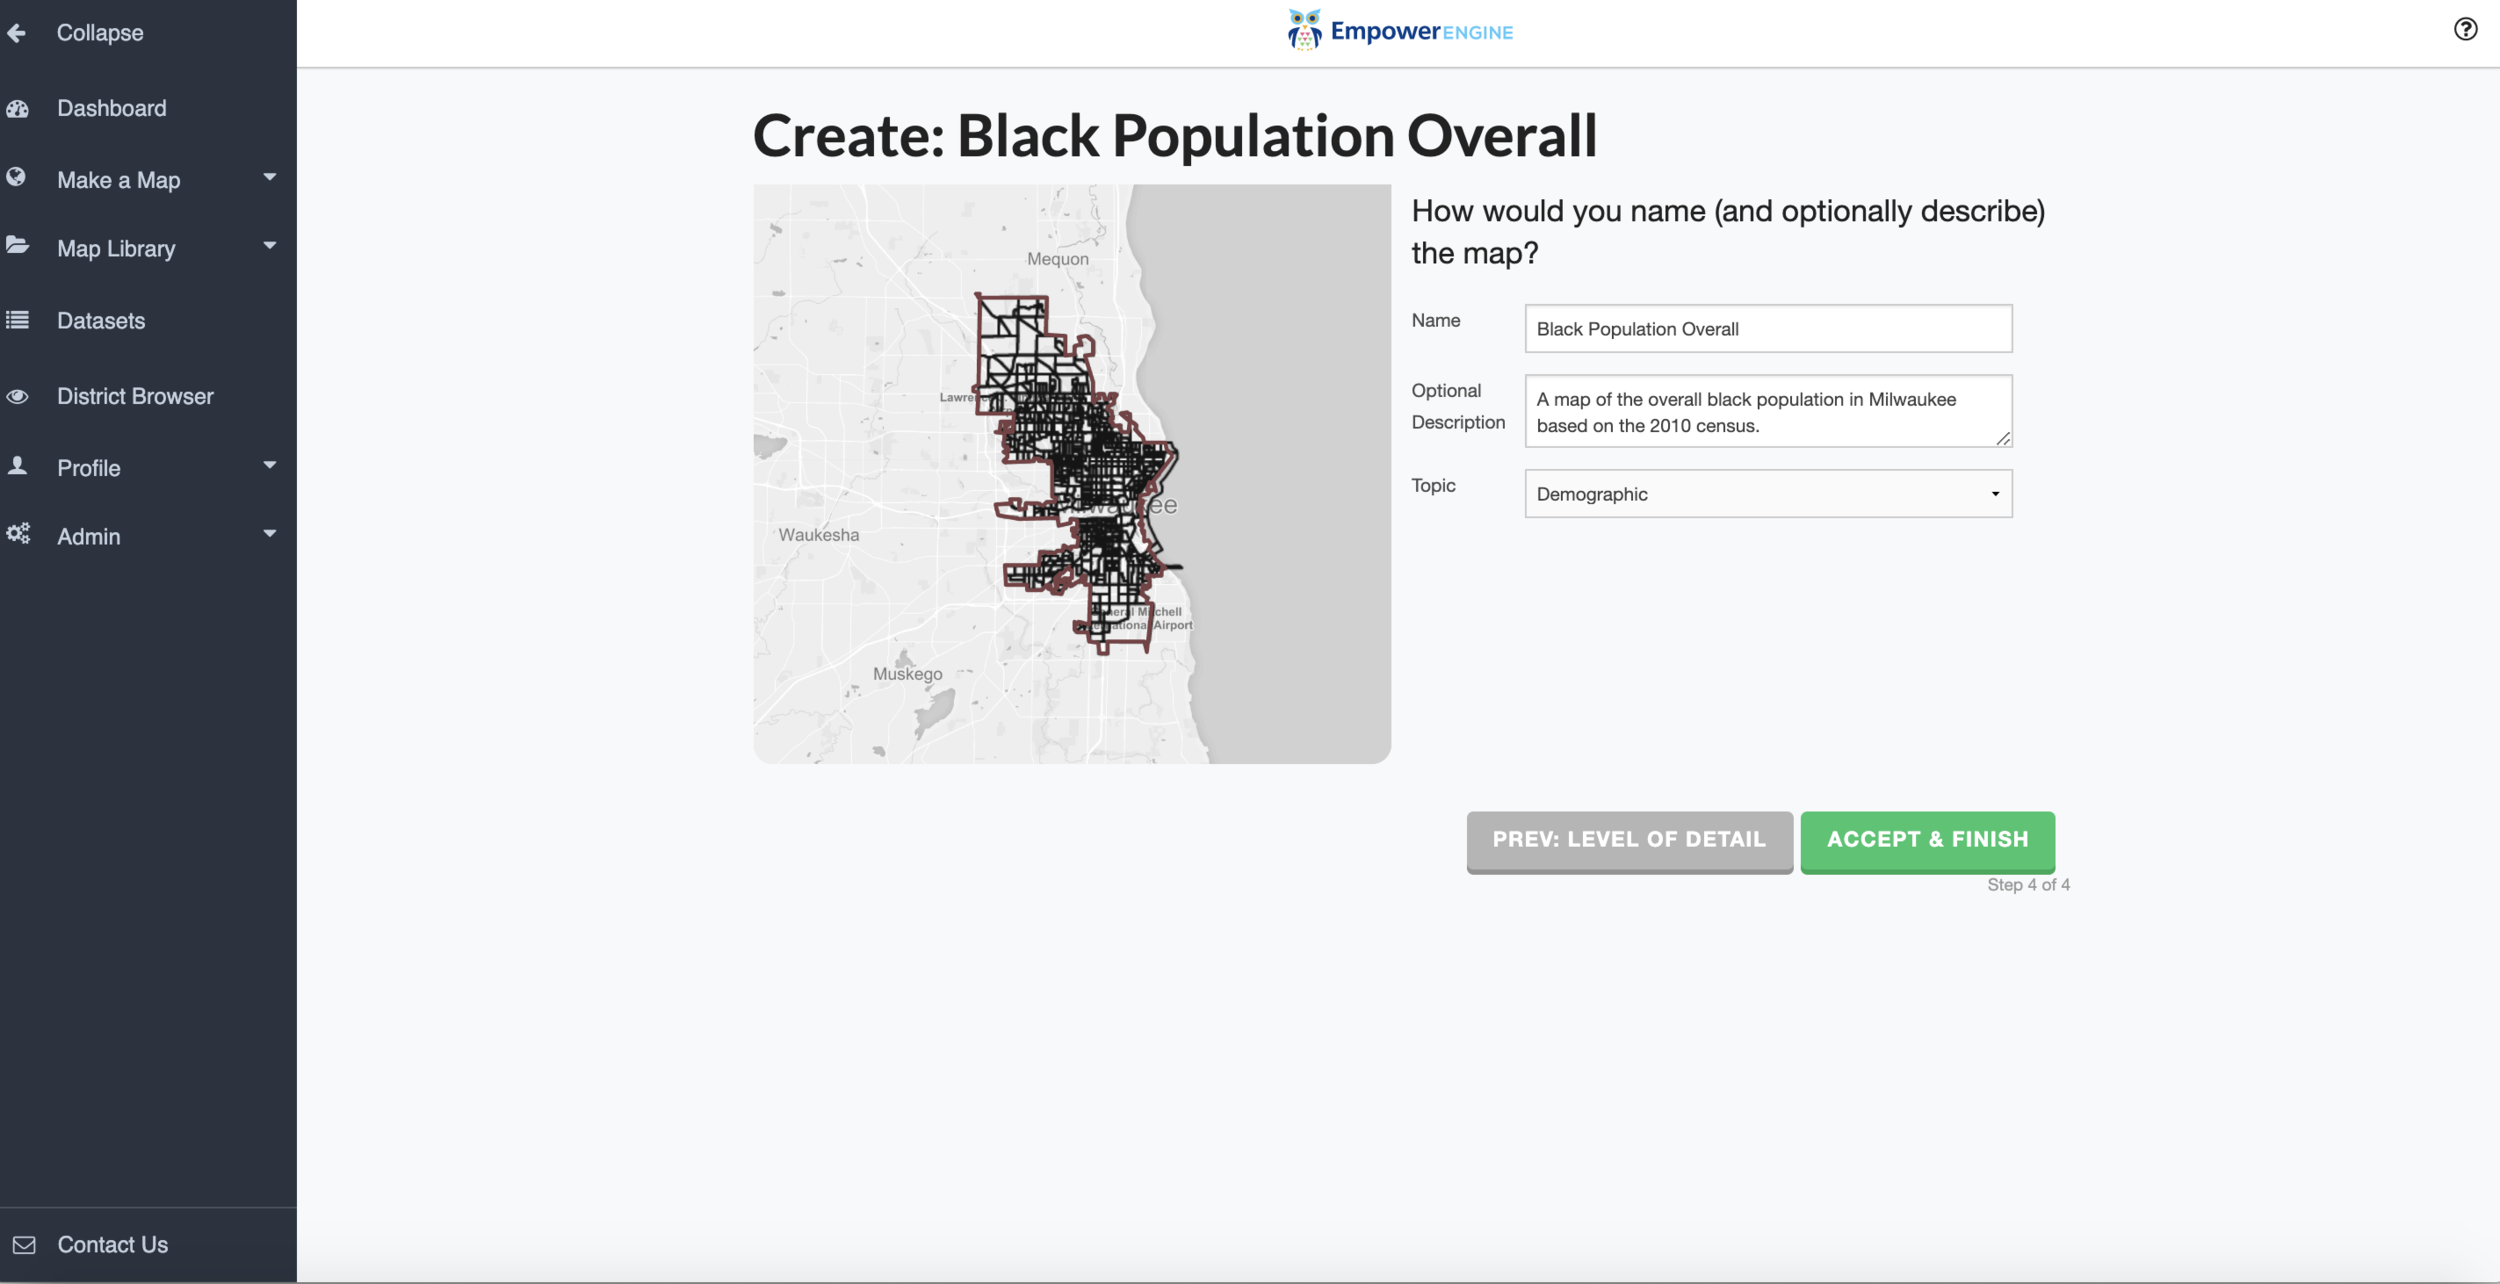The image size is (2500, 1284).
Task: Click into the Name text field
Action: pos(1767,329)
